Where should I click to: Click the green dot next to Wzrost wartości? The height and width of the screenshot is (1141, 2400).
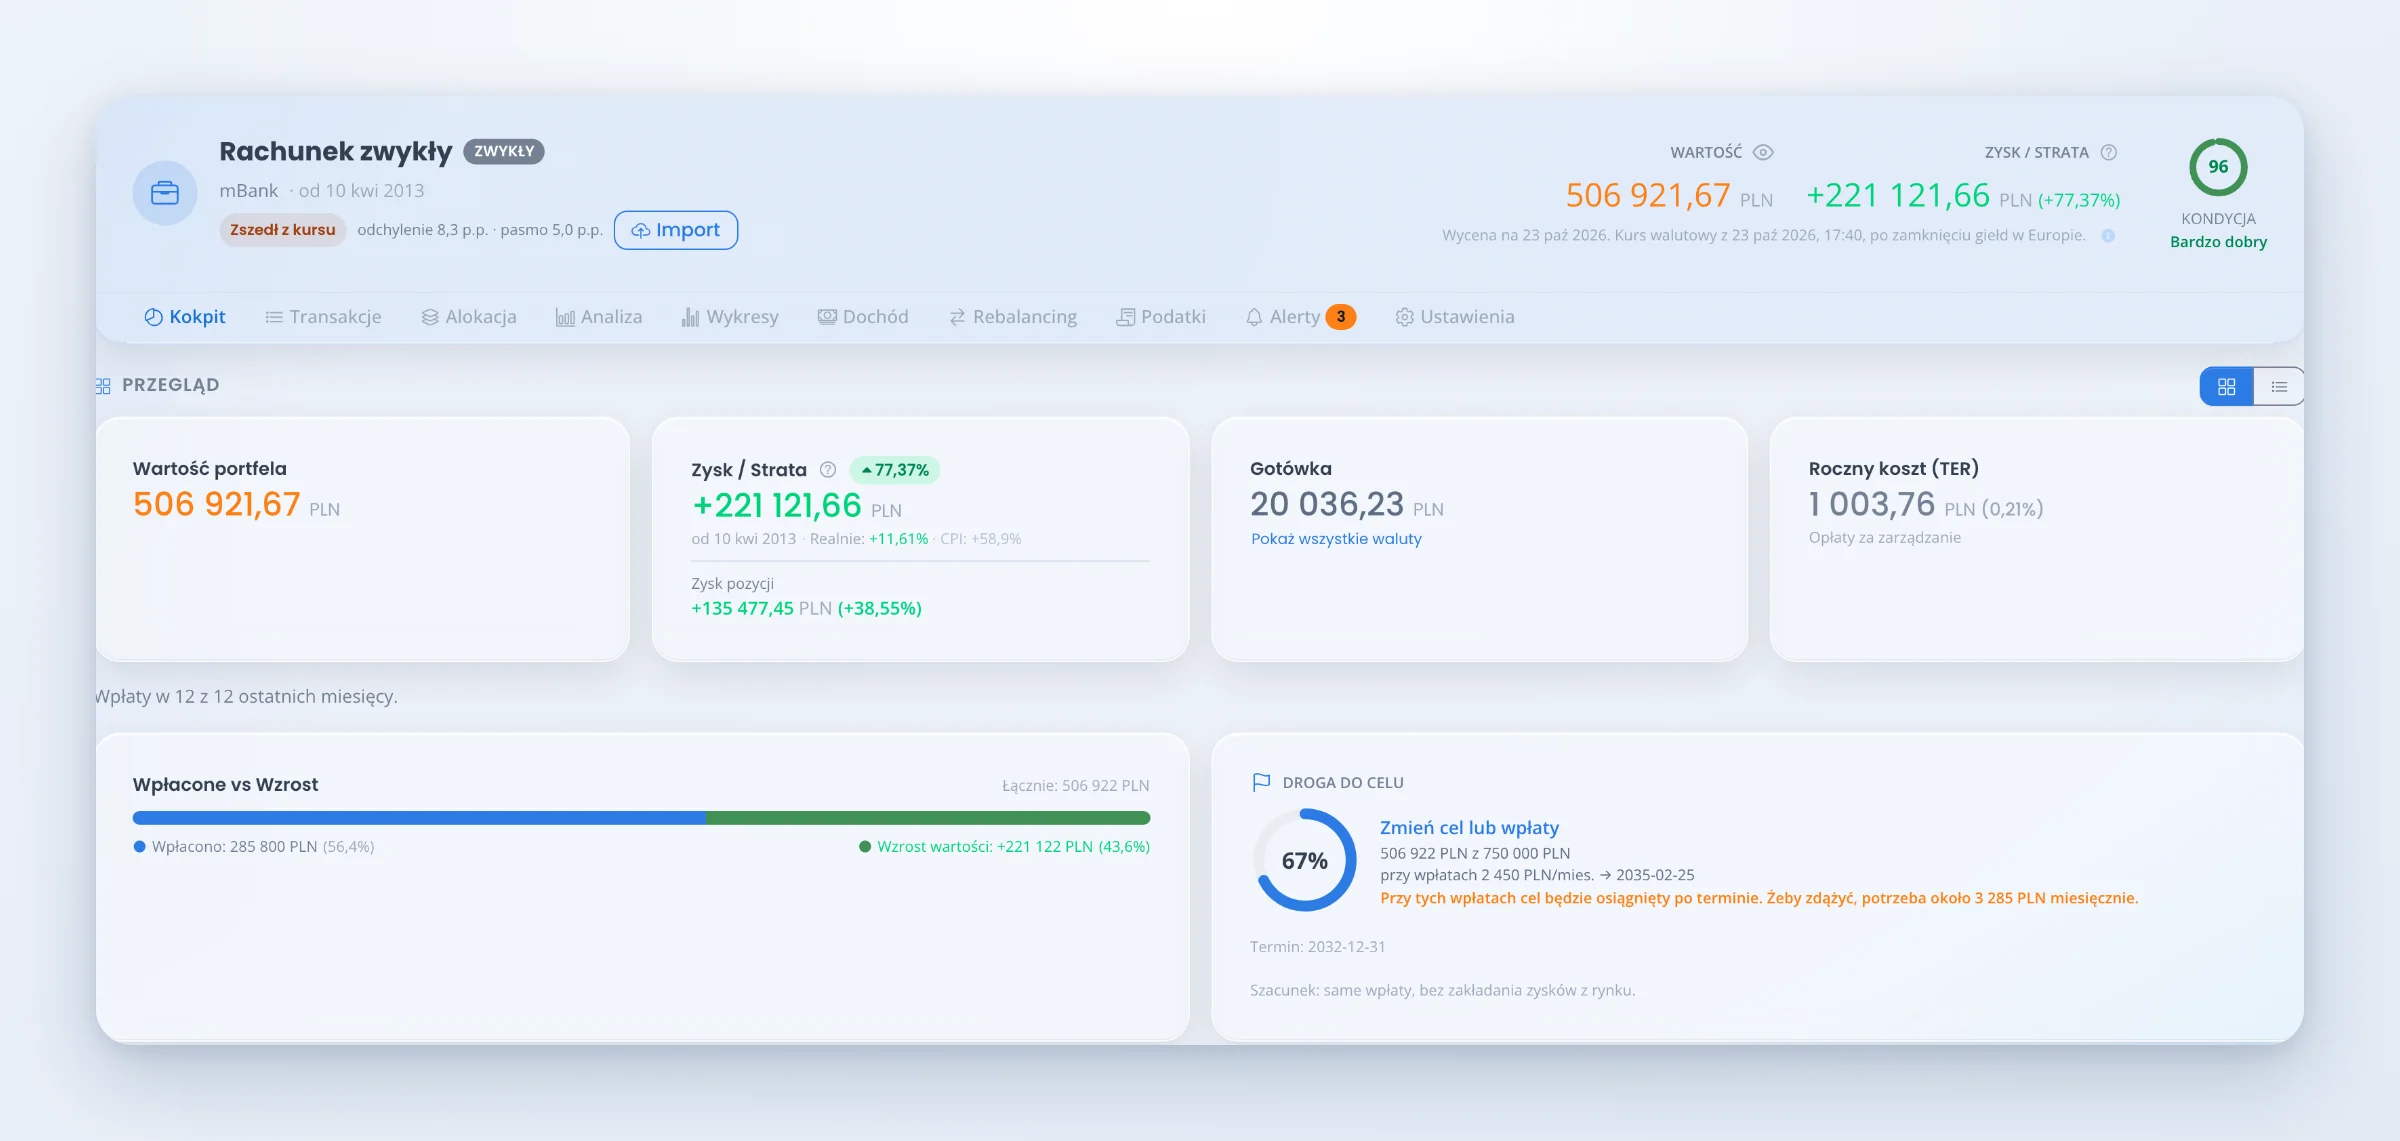click(865, 847)
